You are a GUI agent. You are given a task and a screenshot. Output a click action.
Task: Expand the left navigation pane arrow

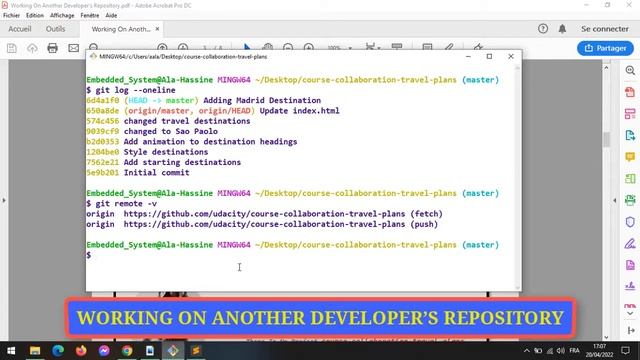pyautogui.click(x=4, y=200)
